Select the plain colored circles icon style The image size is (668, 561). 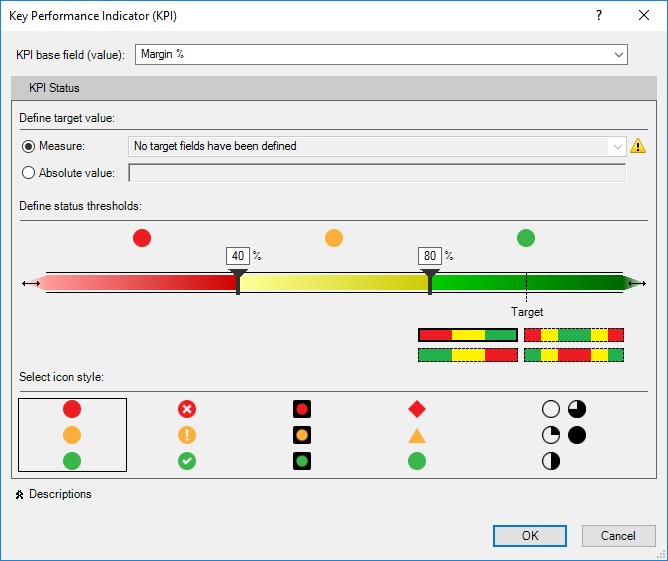coord(72,435)
